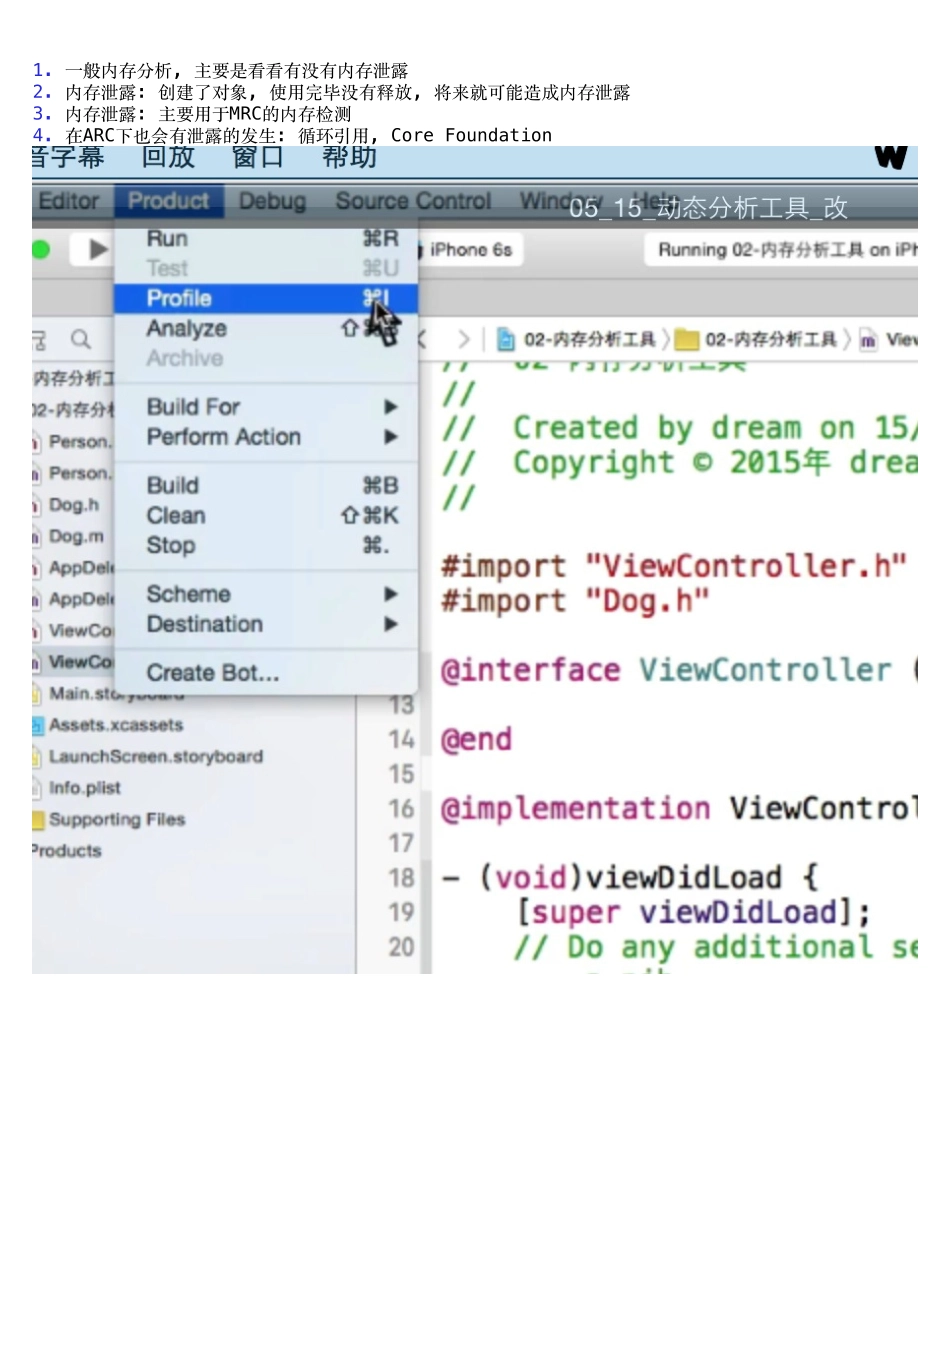The width and height of the screenshot is (950, 1345).
Task: Click Create Bot... menu entry
Action: point(213,673)
